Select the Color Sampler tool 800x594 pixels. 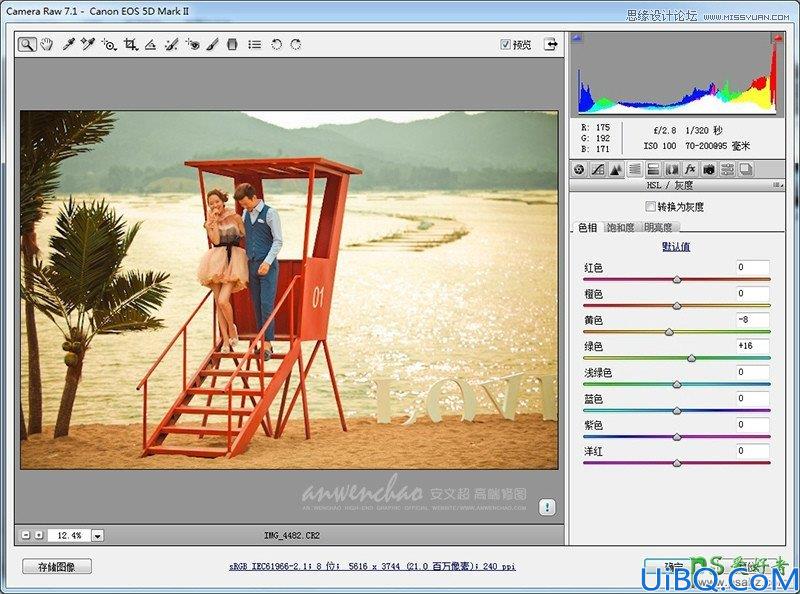(x=88, y=45)
